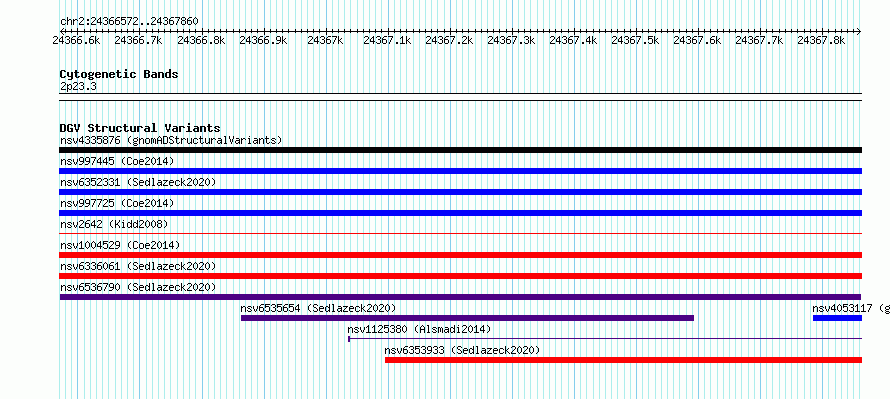
Task: Click the blue nsv997725 variant bar
Action: point(461,213)
